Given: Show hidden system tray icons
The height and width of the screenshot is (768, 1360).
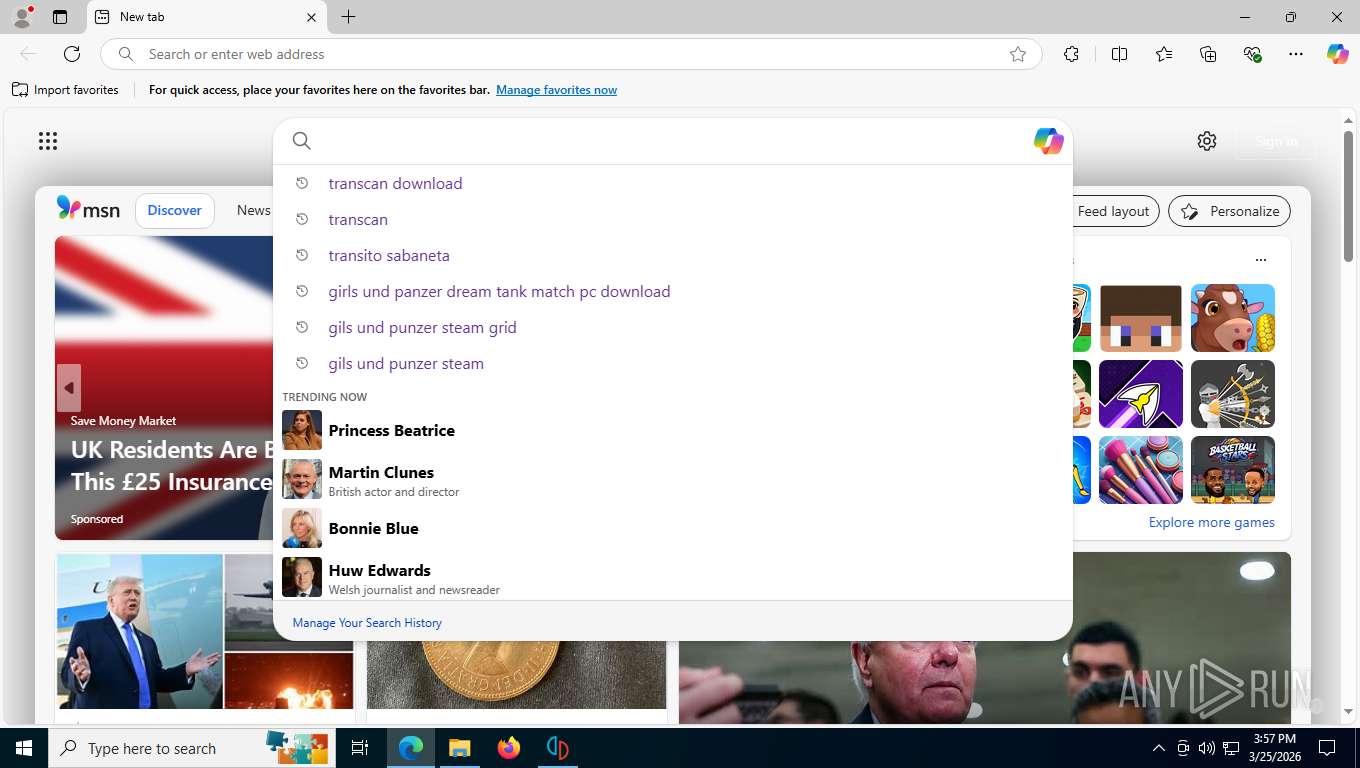Looking at the screenshot, I should click(1159, 748).
